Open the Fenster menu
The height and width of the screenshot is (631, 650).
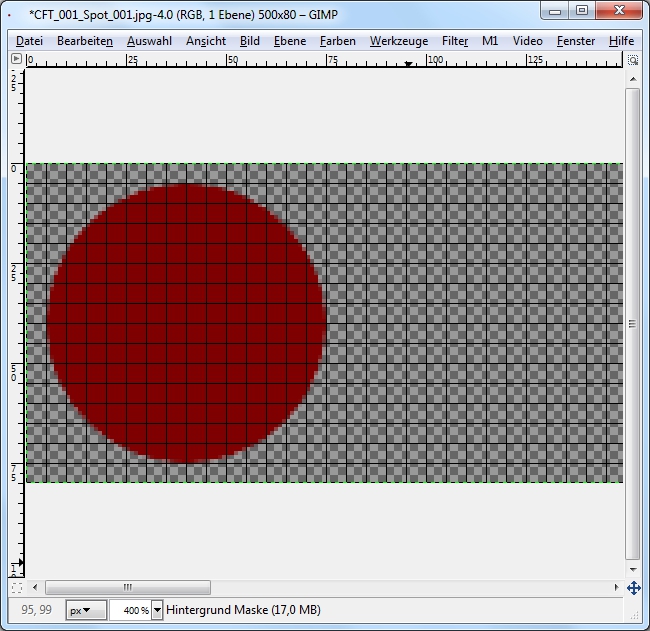[x=575, y=41]
